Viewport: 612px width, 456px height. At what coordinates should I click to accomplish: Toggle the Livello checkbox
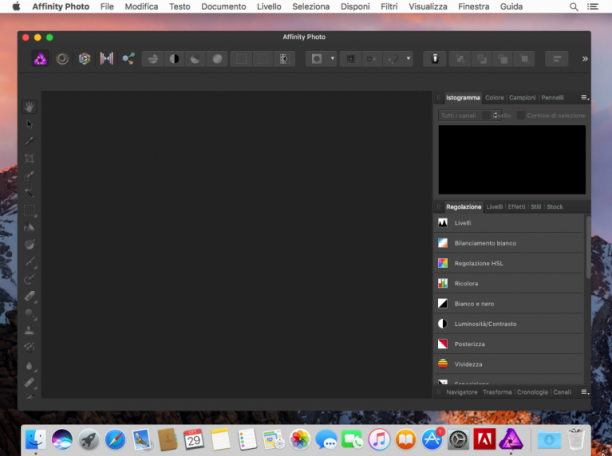tap(486, 116)
